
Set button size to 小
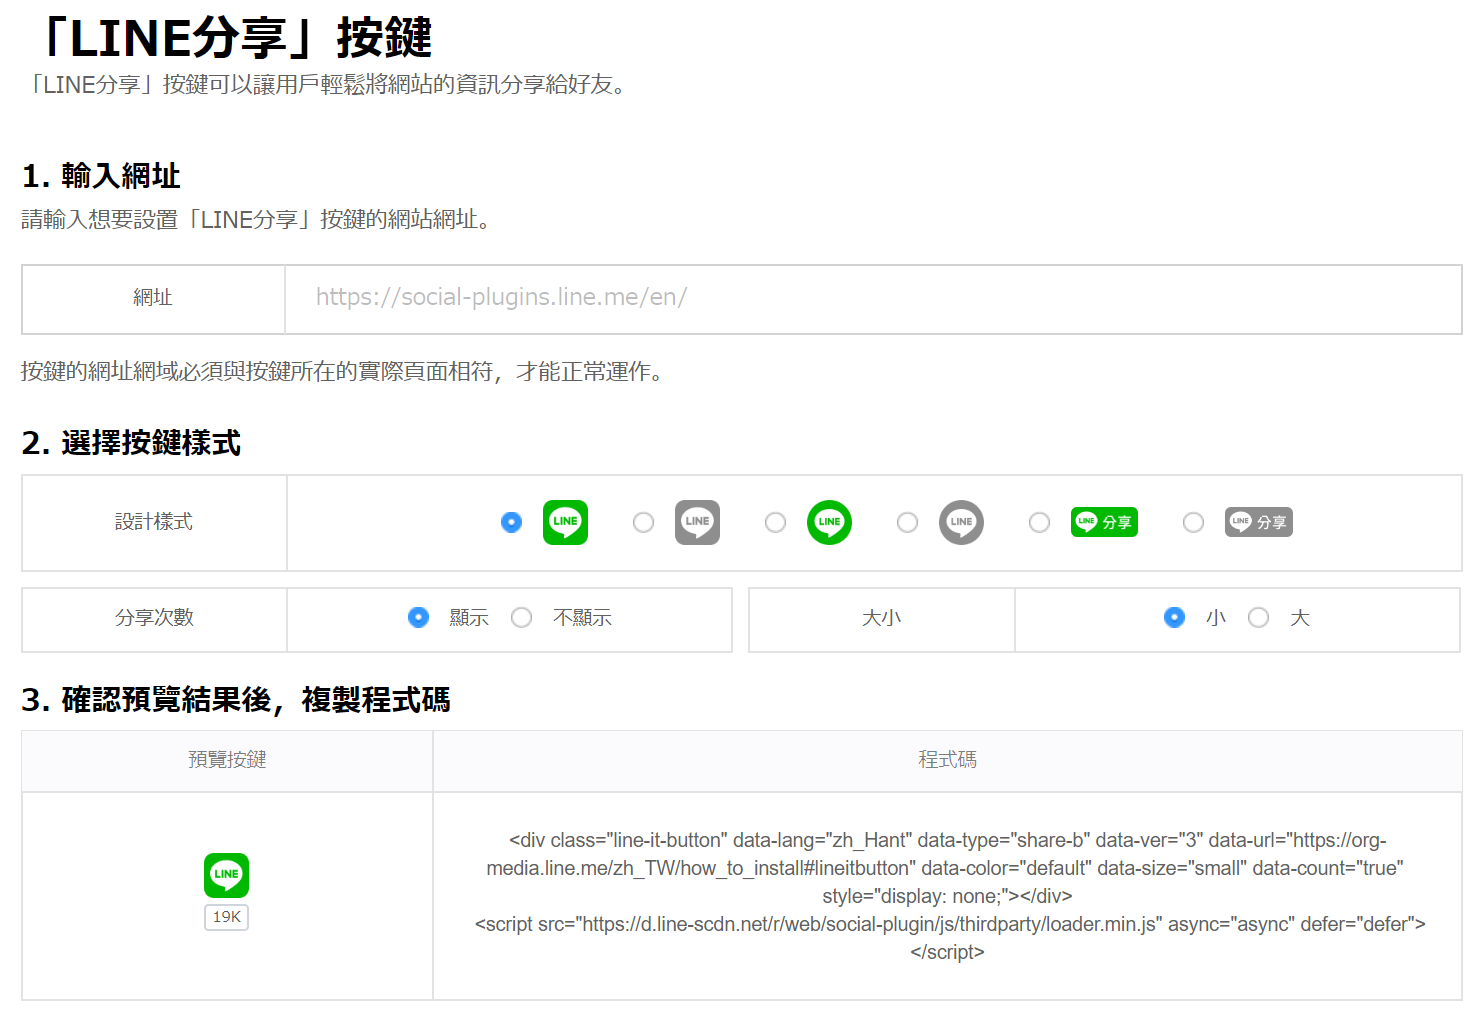[1175, 618]
